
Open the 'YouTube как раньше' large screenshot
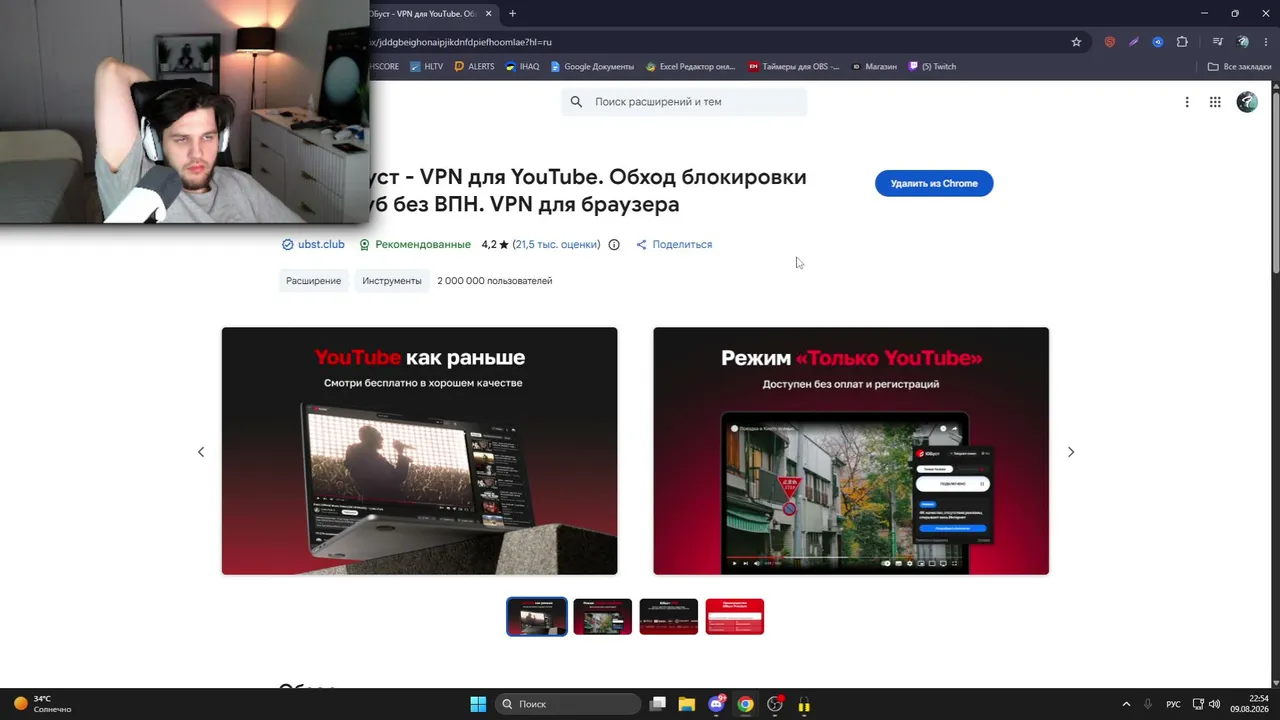click(x=419, y=451)
